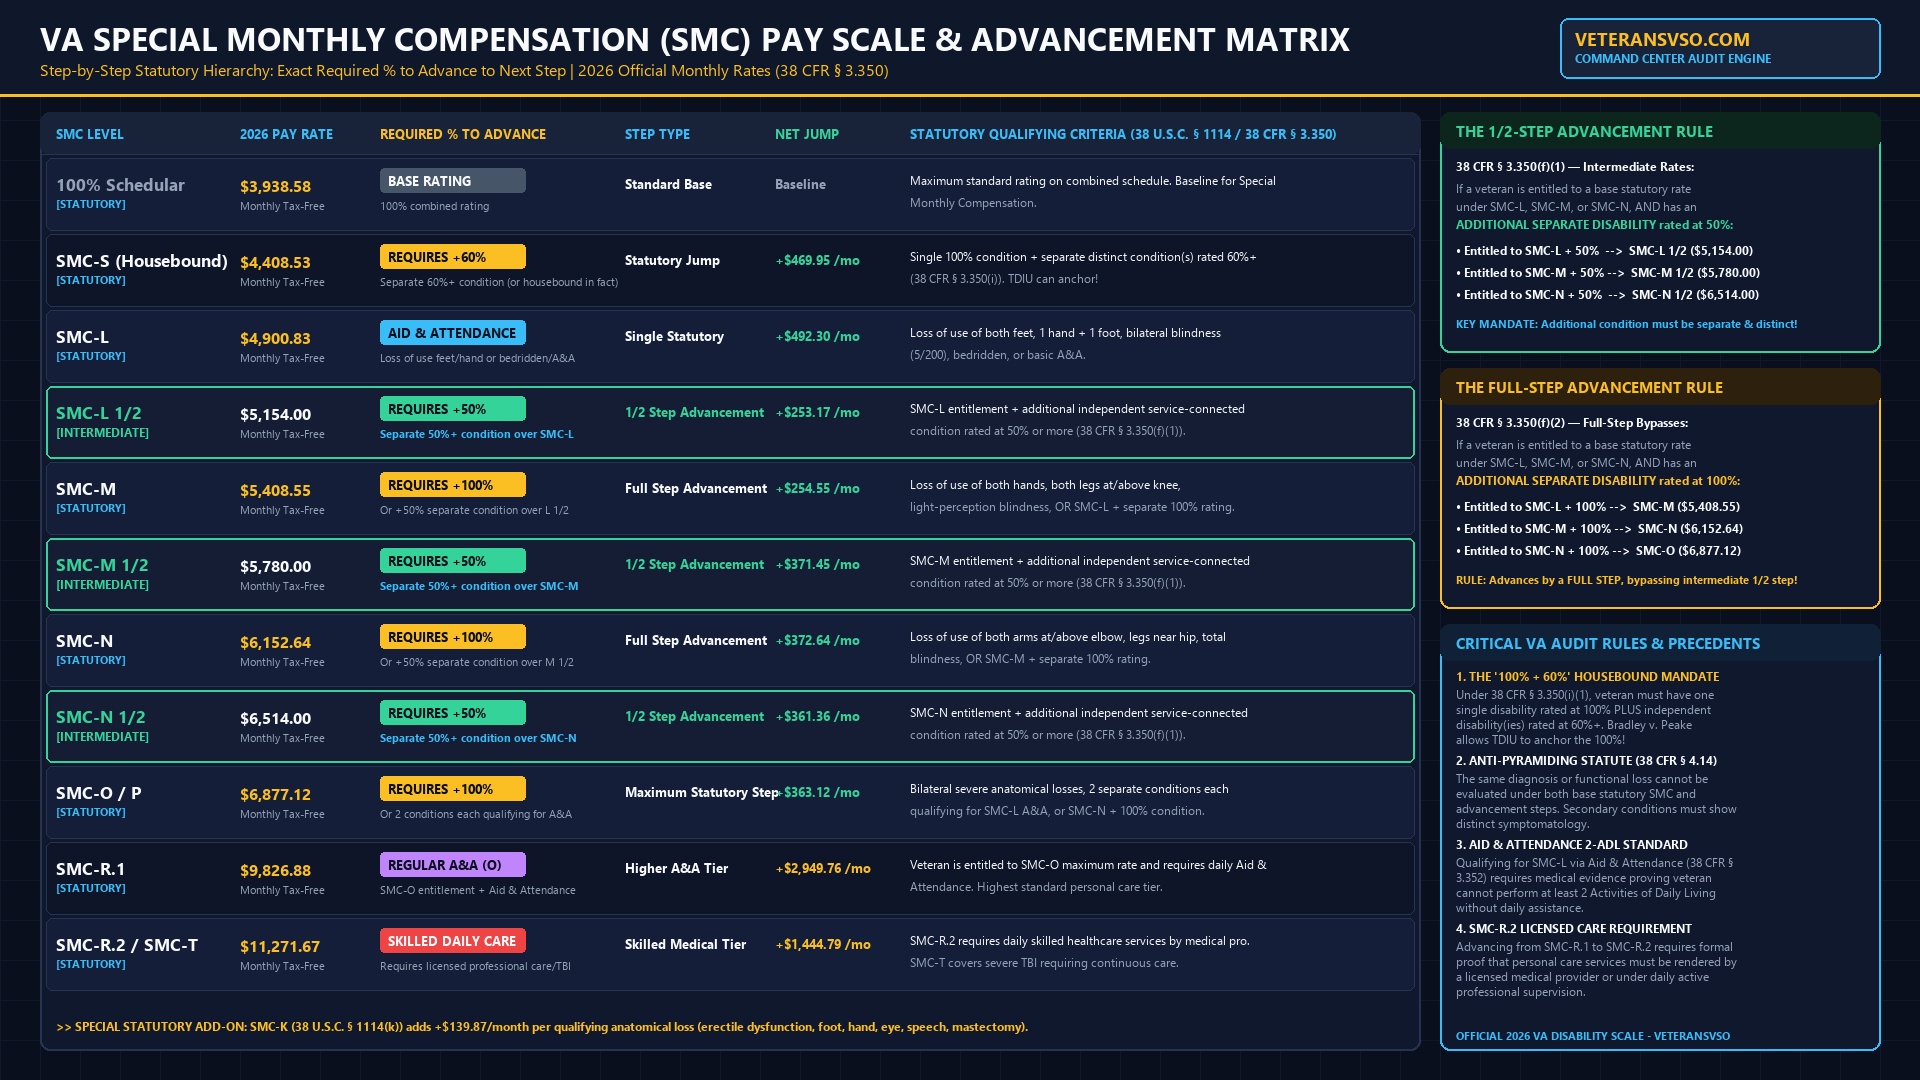Image resolution: width=1920 pixels, height=1080 pixels.
Task: Click the $9,826.88 pay rate
Action: tap(275, 870)
